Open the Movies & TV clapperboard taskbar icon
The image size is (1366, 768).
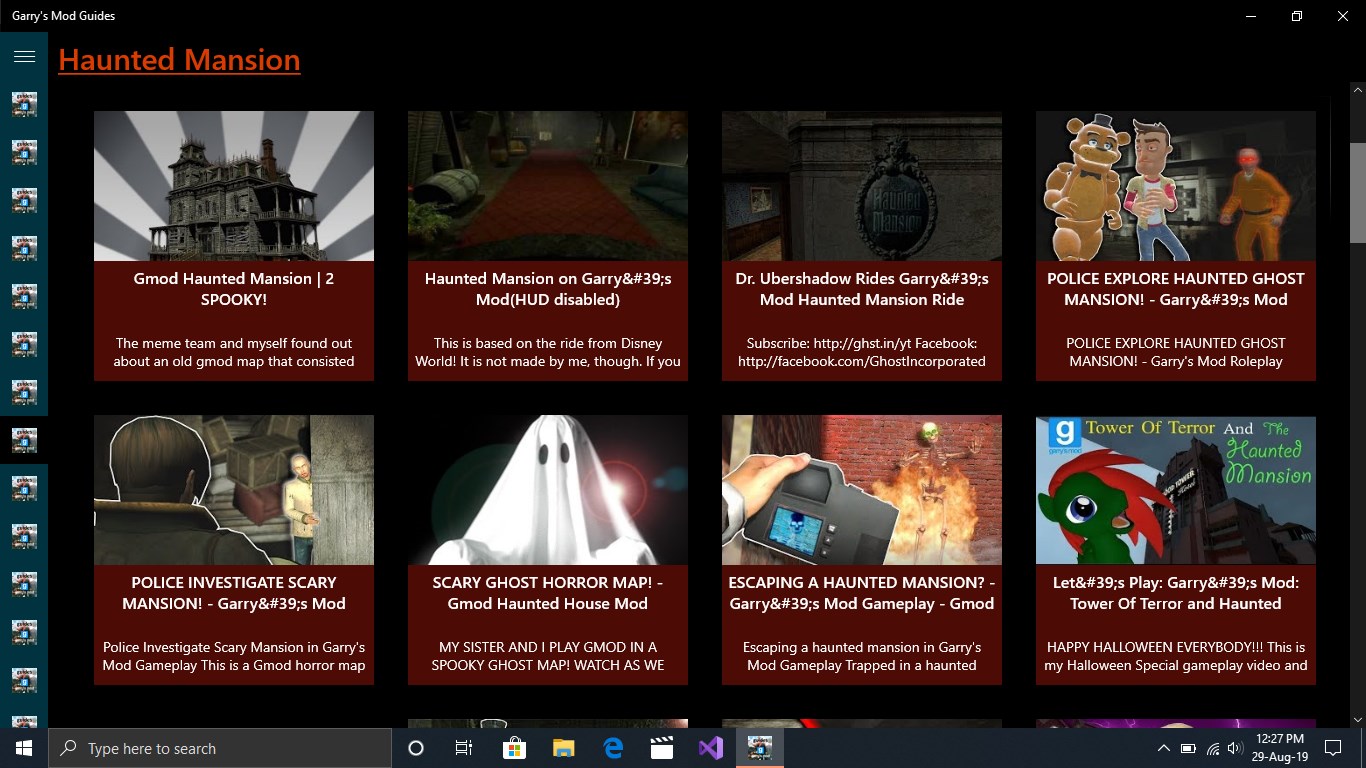(661, 748)
